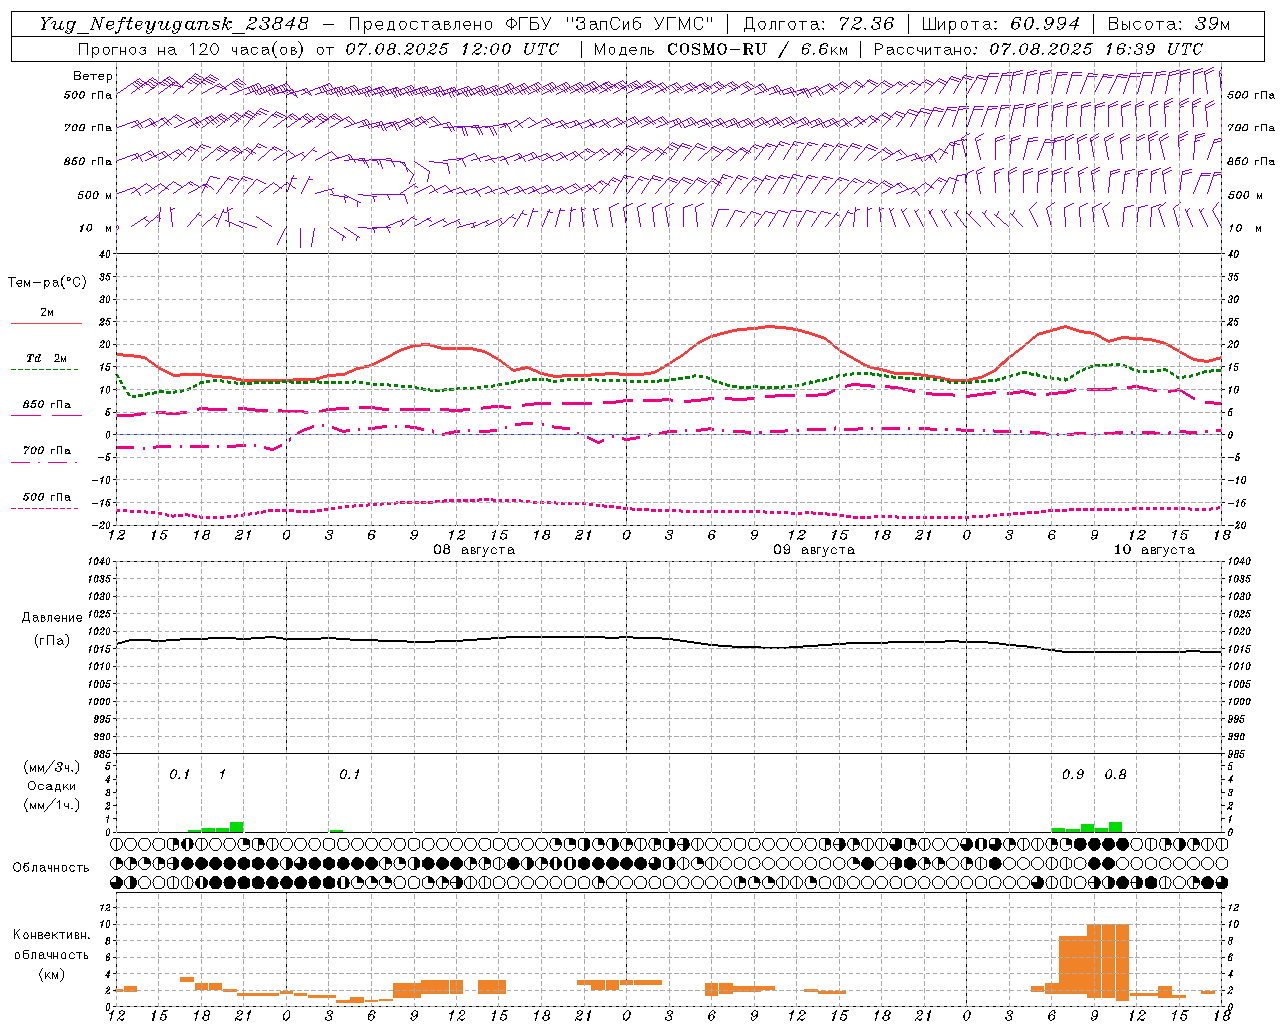Click the Модель COSMO-RU / 6.6км label
Image resolution: width=1280 pixels, height=1024 pixels.
tap(721, 49)
